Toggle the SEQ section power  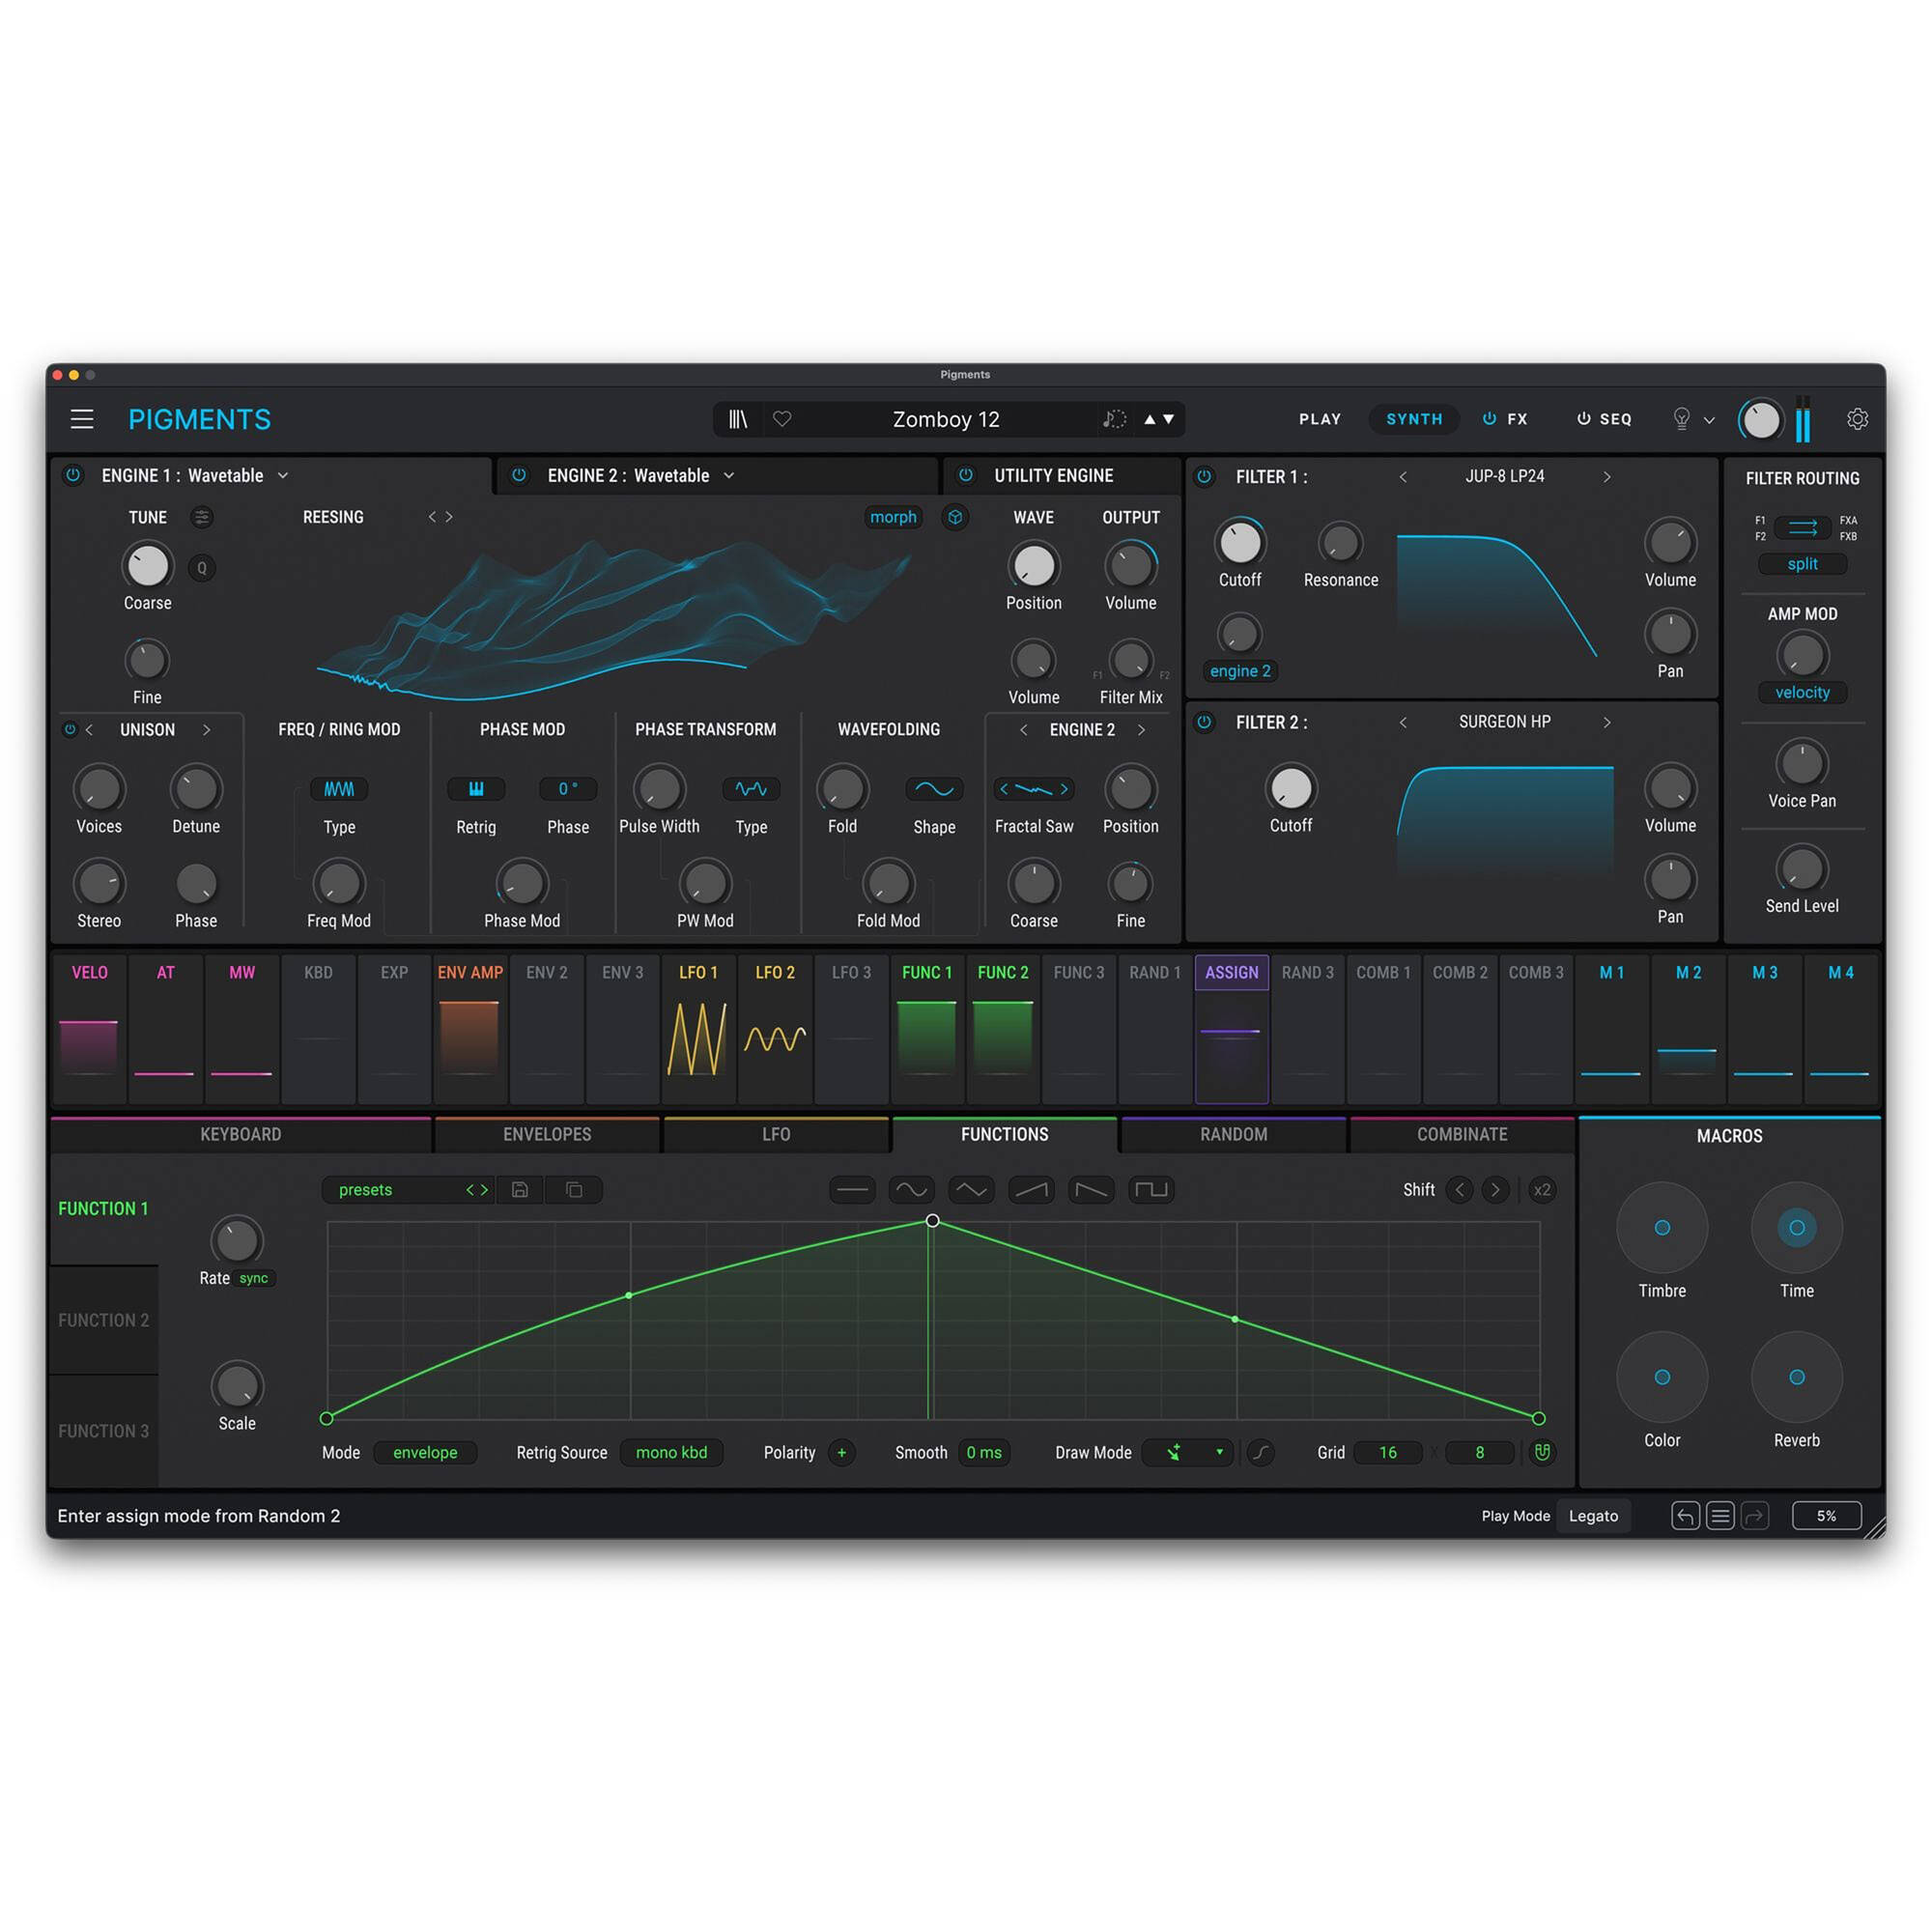click(1583, 419)
